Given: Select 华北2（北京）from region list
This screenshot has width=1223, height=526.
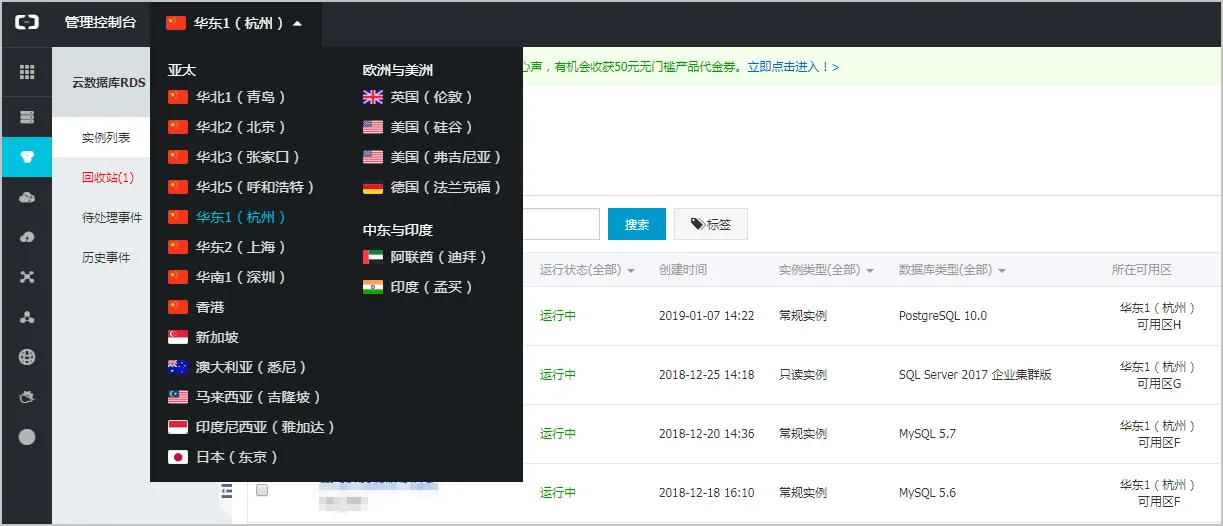Looking at the screenshot, I should coord(228,127).
